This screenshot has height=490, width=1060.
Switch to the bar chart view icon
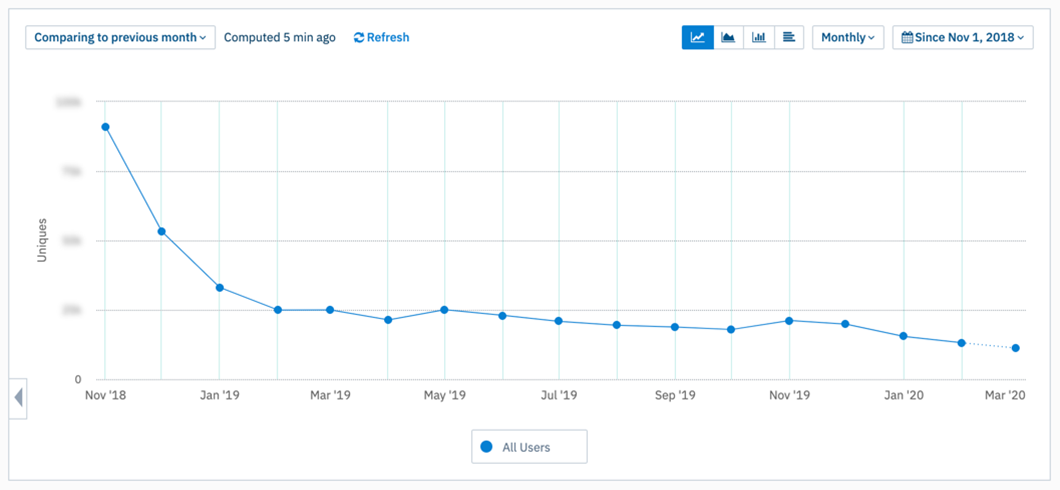click(x=758, y=37)
